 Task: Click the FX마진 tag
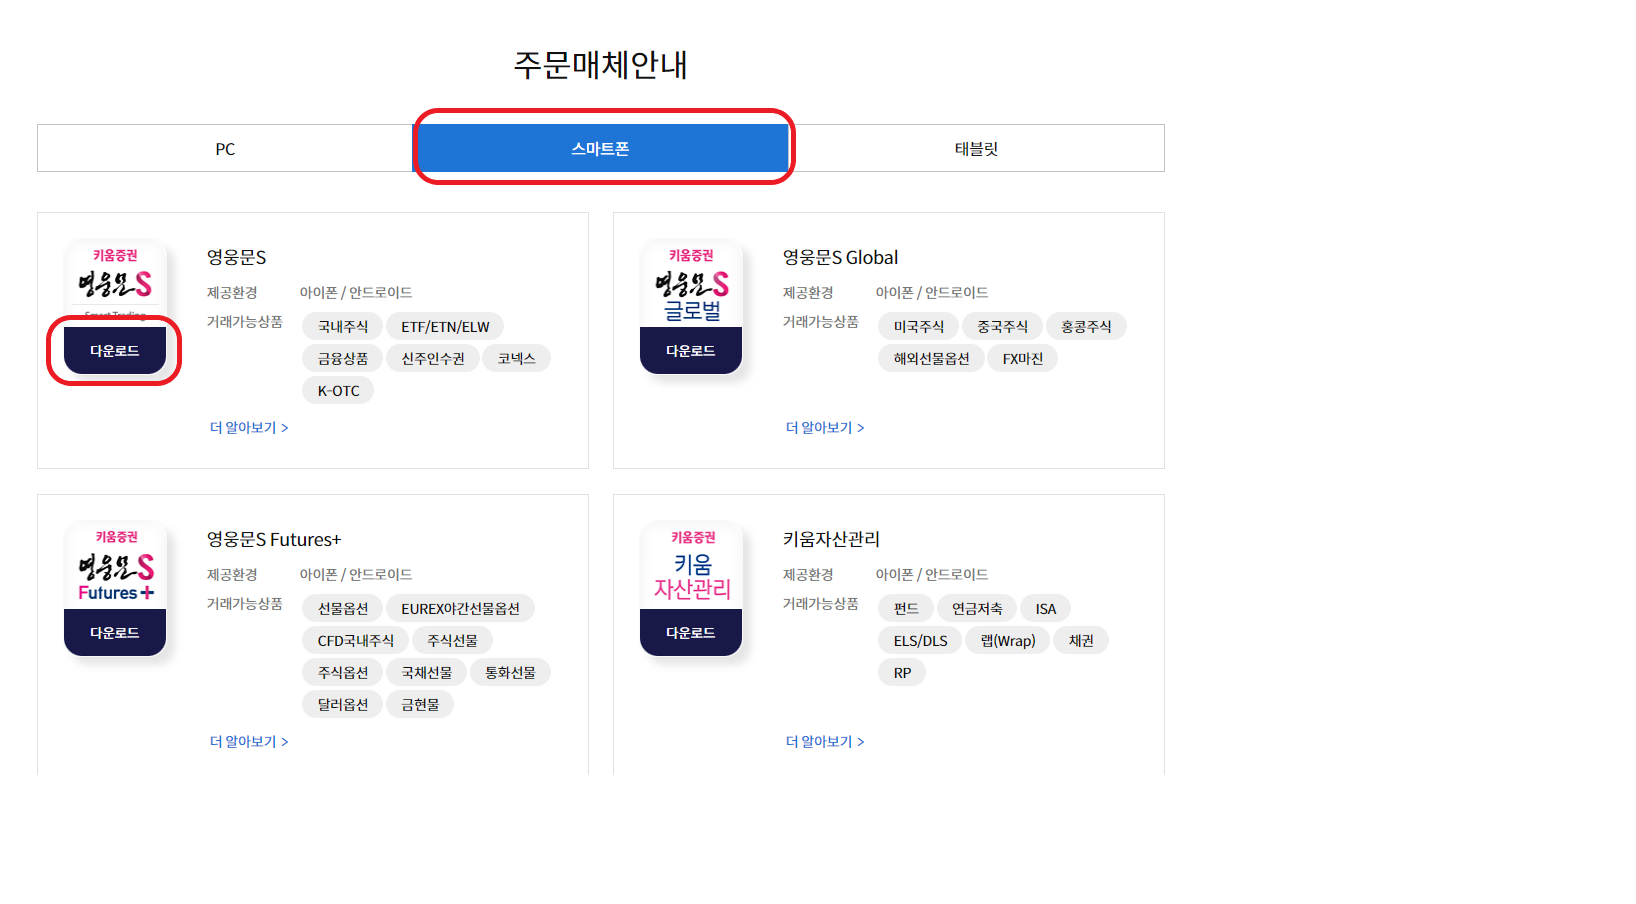click(1023, 358)
